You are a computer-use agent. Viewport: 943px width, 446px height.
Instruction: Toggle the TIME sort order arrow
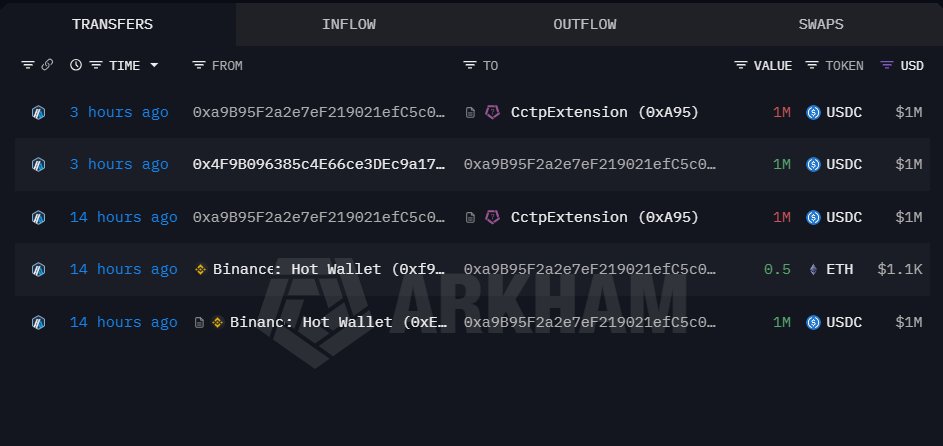pyautogui.click(x=154, y=66)
